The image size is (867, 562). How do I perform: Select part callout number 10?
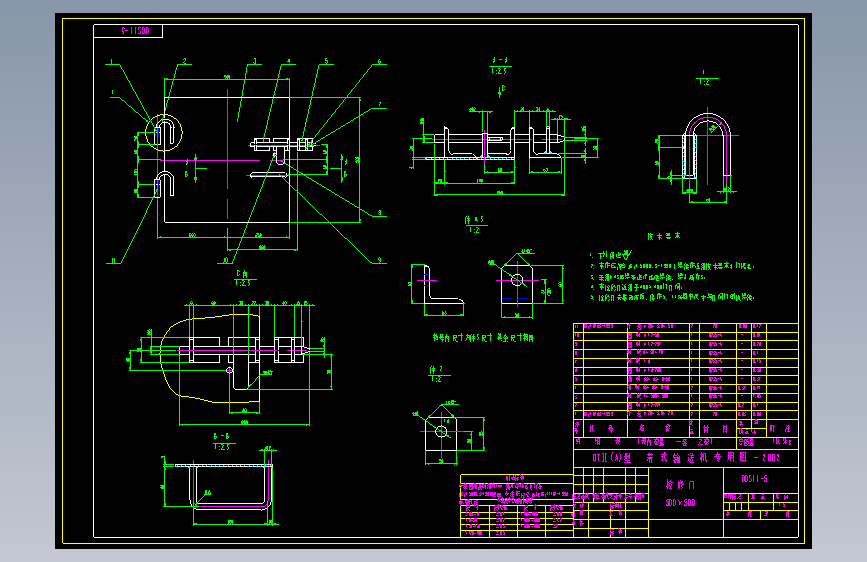coord(225,260)
